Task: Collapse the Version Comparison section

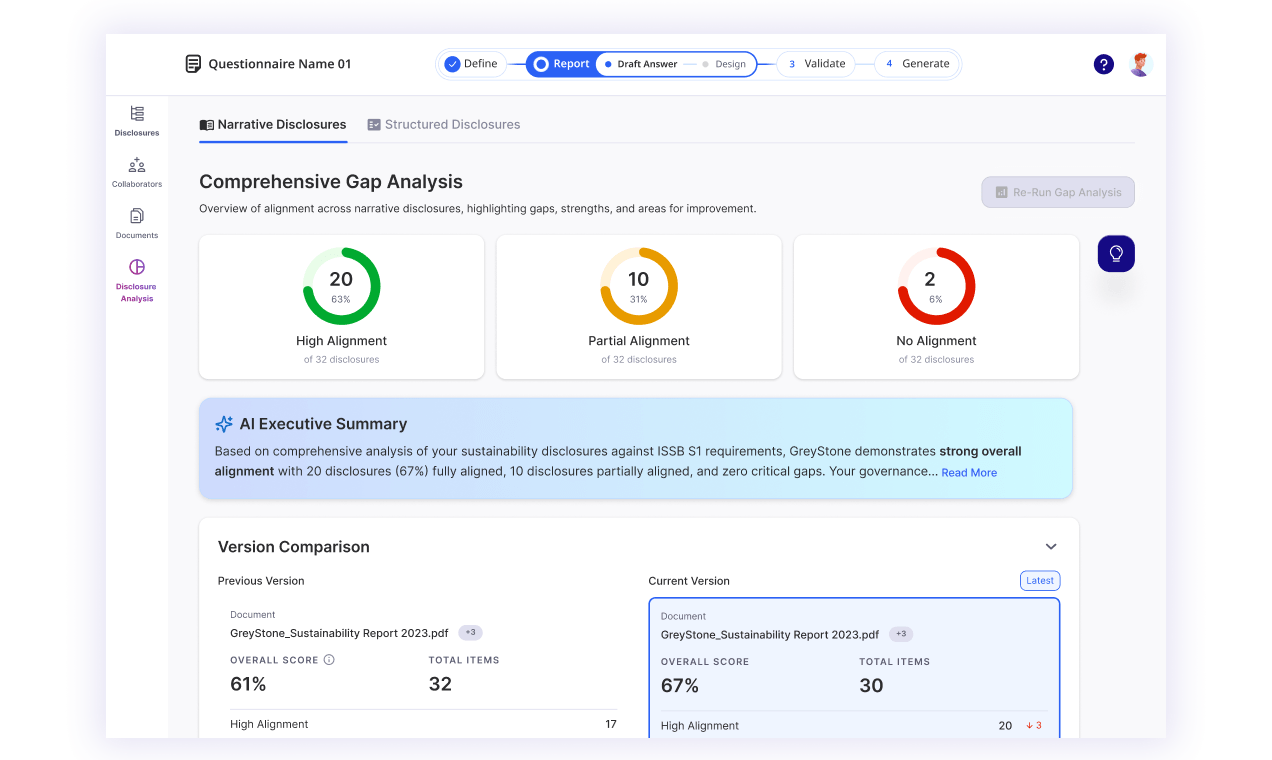Action: click(x=1051, y=547)
